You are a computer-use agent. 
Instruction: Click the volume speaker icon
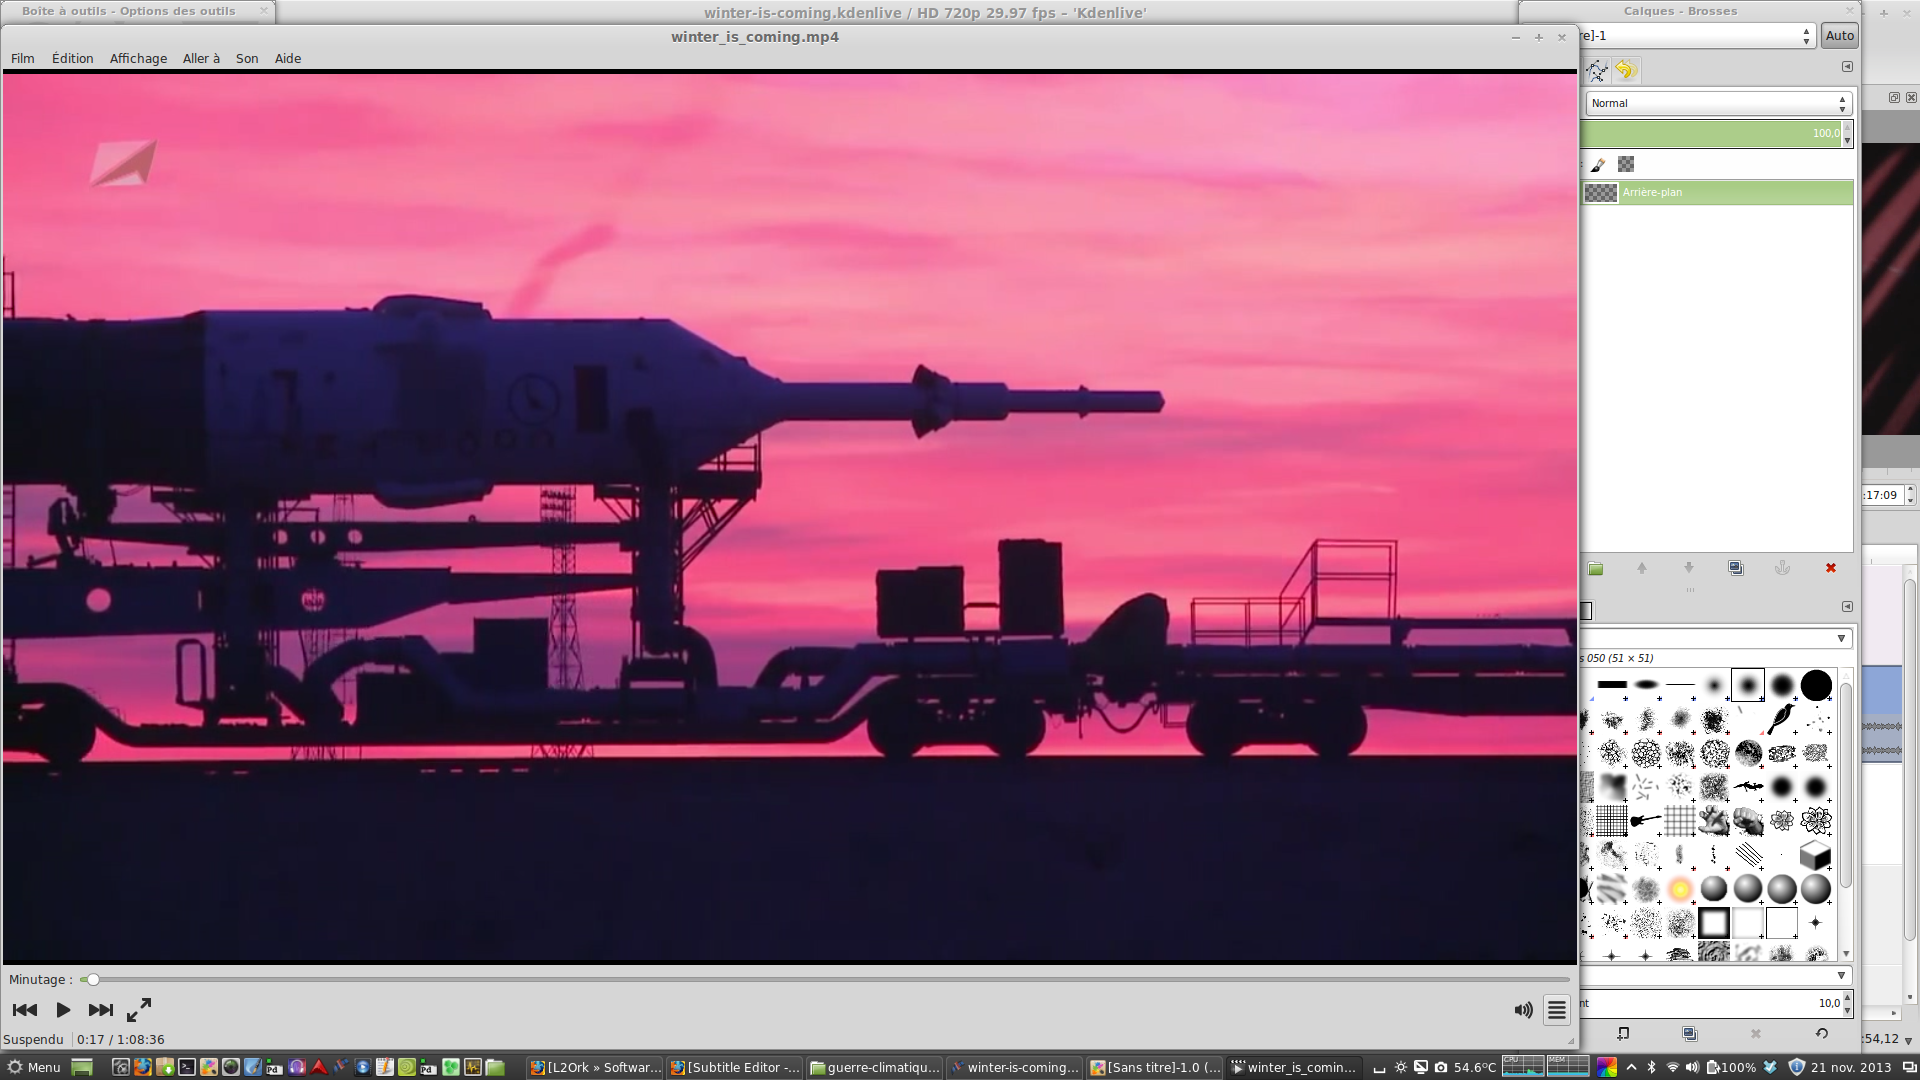pos(1523,1010)
